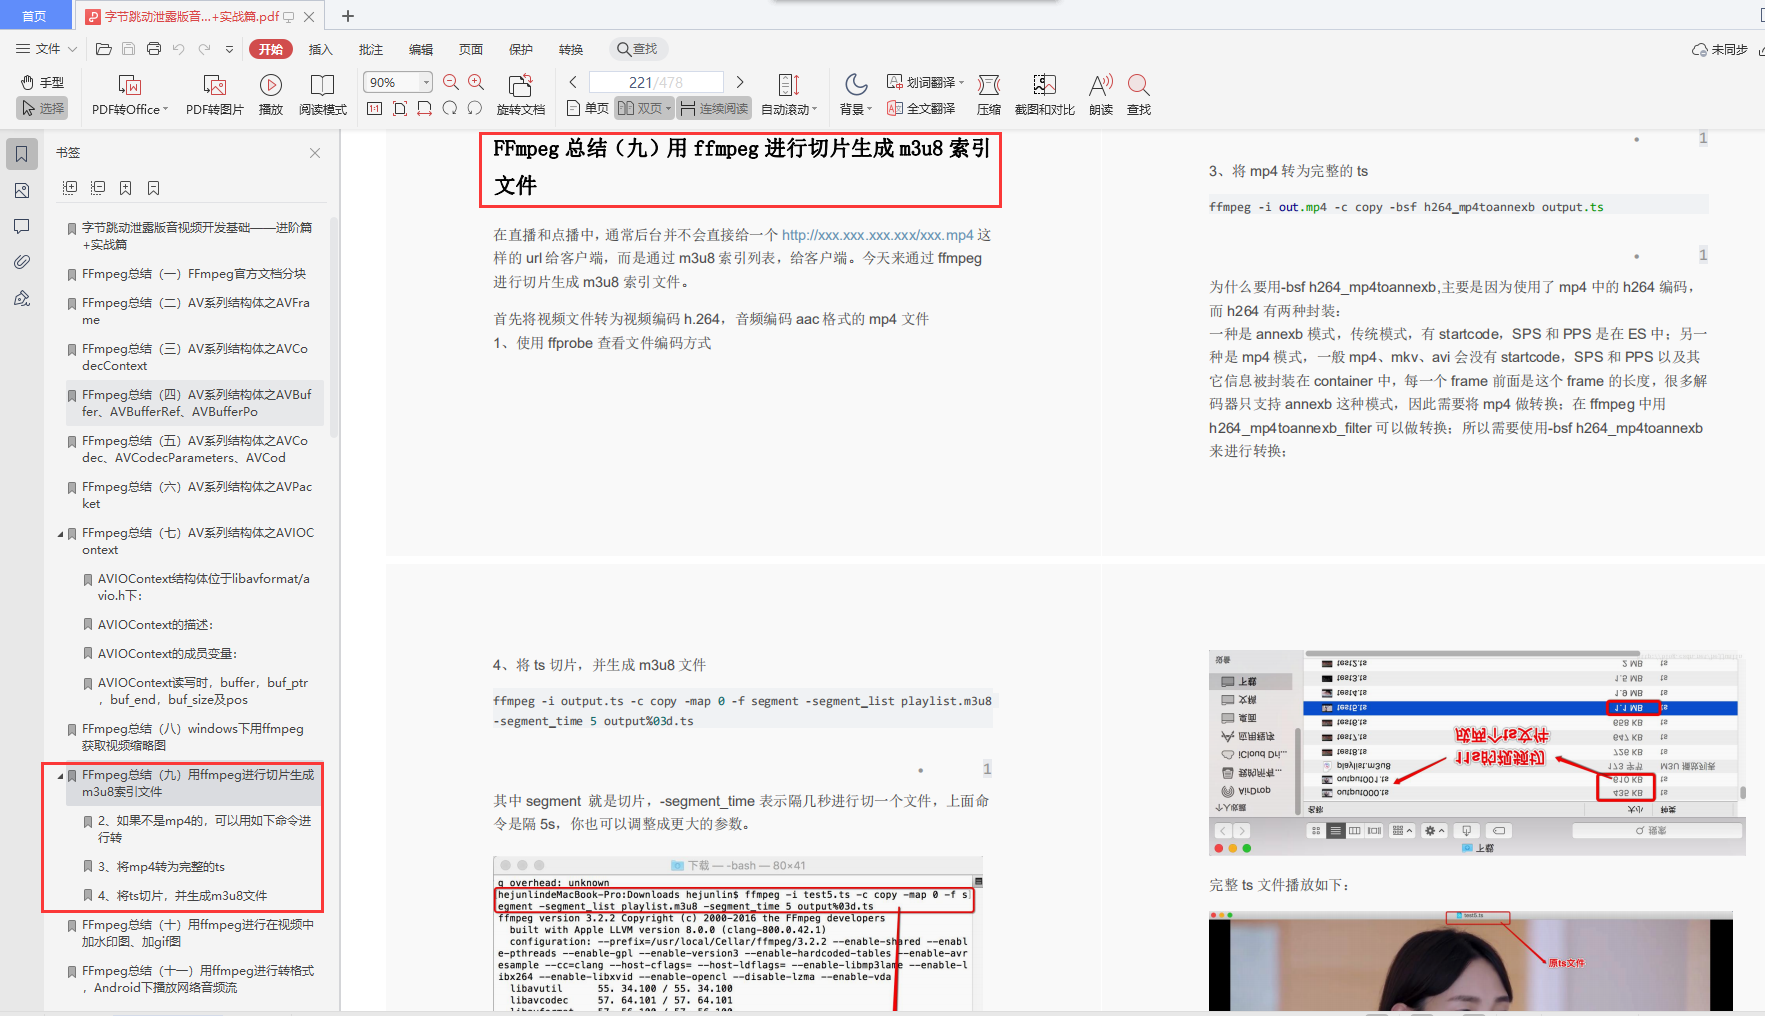Click the fit width icon
The image size is (1765, 1016).
coord(424,108)
